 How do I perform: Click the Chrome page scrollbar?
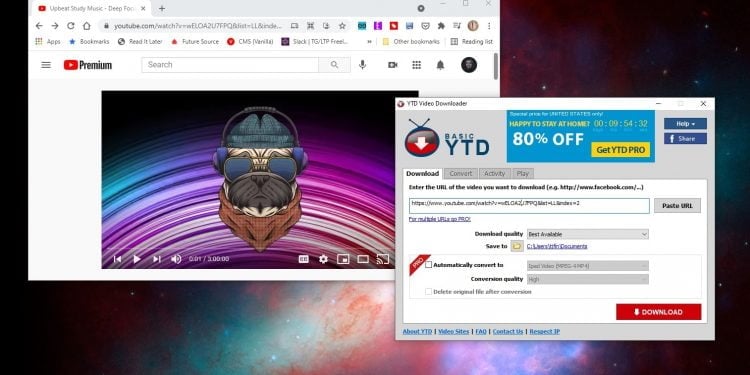pos(496,66)
